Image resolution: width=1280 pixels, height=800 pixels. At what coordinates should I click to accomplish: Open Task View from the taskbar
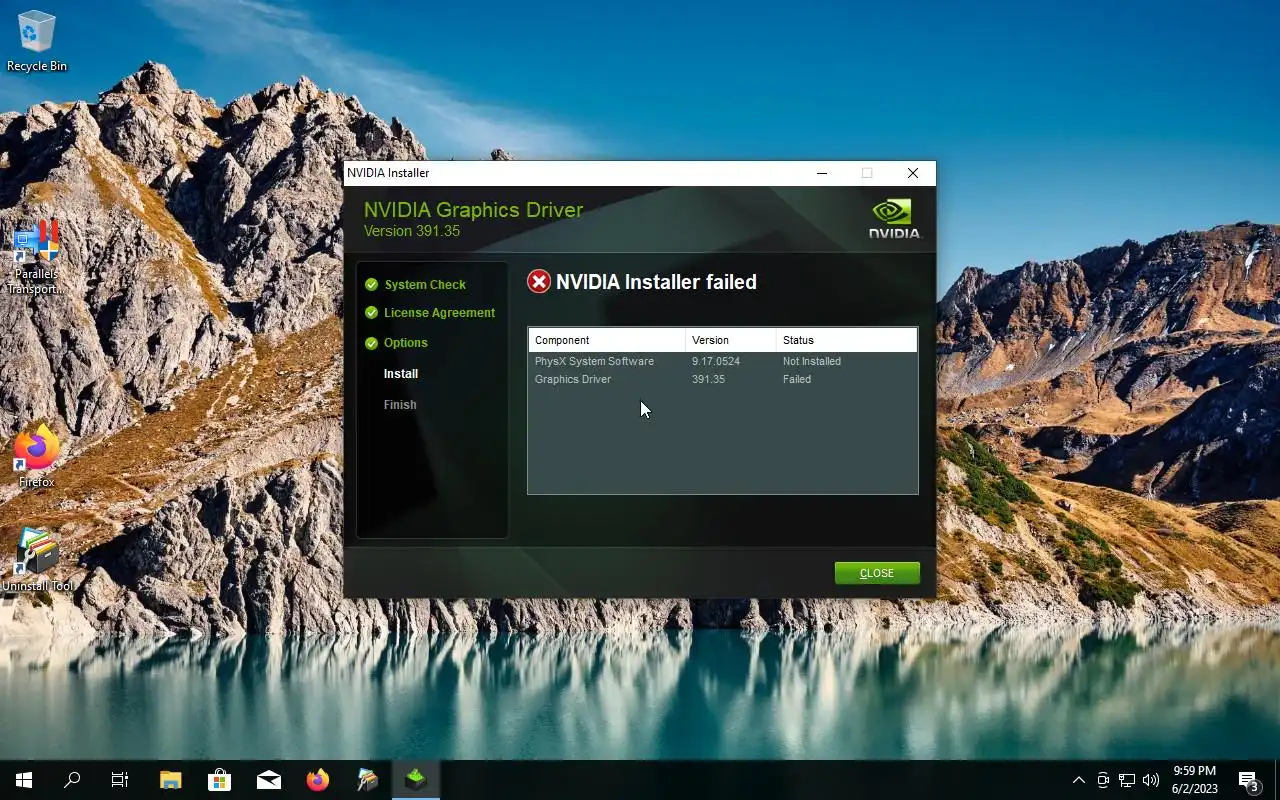click(x=120, y=780)
